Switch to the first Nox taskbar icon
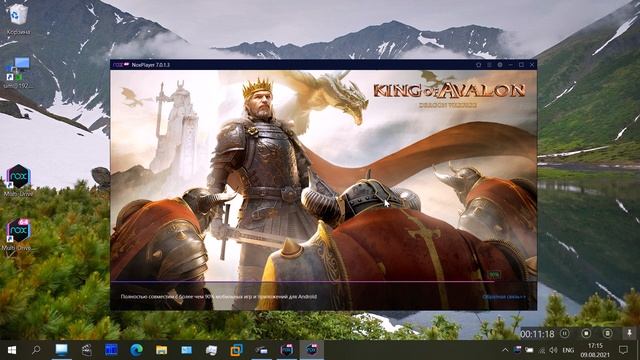 [287, 350]
